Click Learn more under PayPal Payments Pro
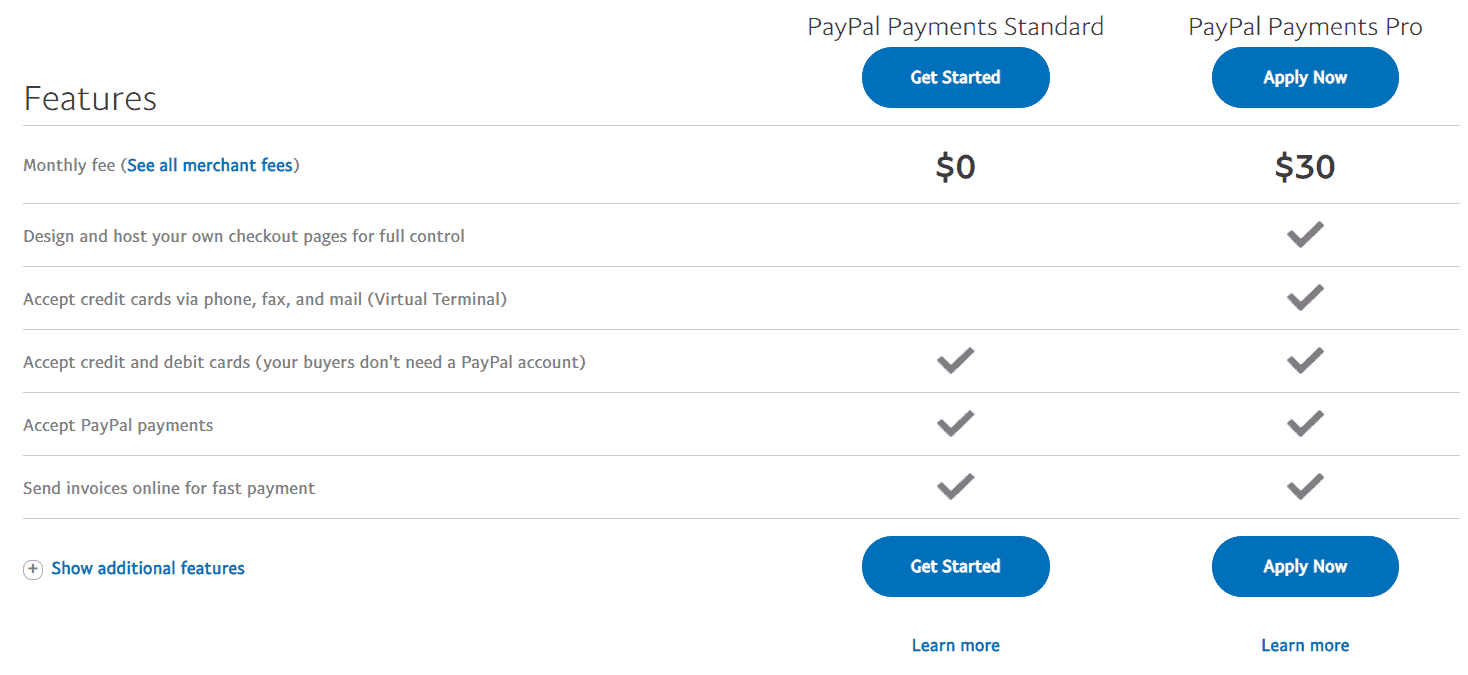 [1305, 645]
